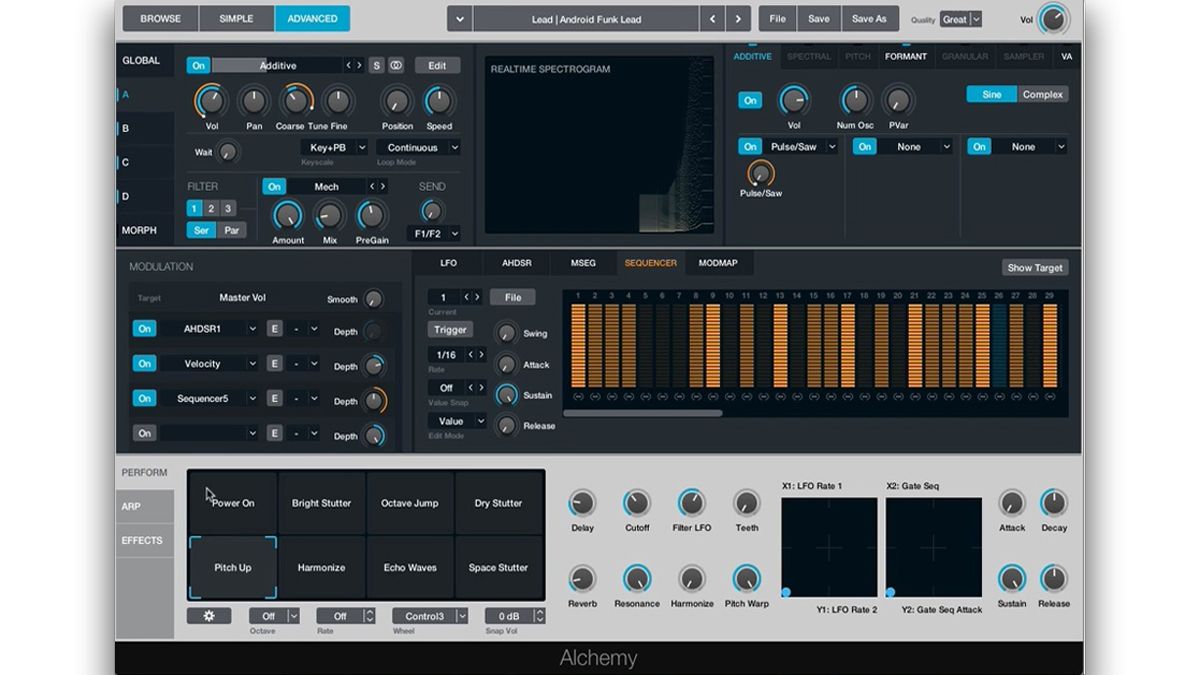Click the X1 LFO Rate 1 XY pad

[829, 547]
